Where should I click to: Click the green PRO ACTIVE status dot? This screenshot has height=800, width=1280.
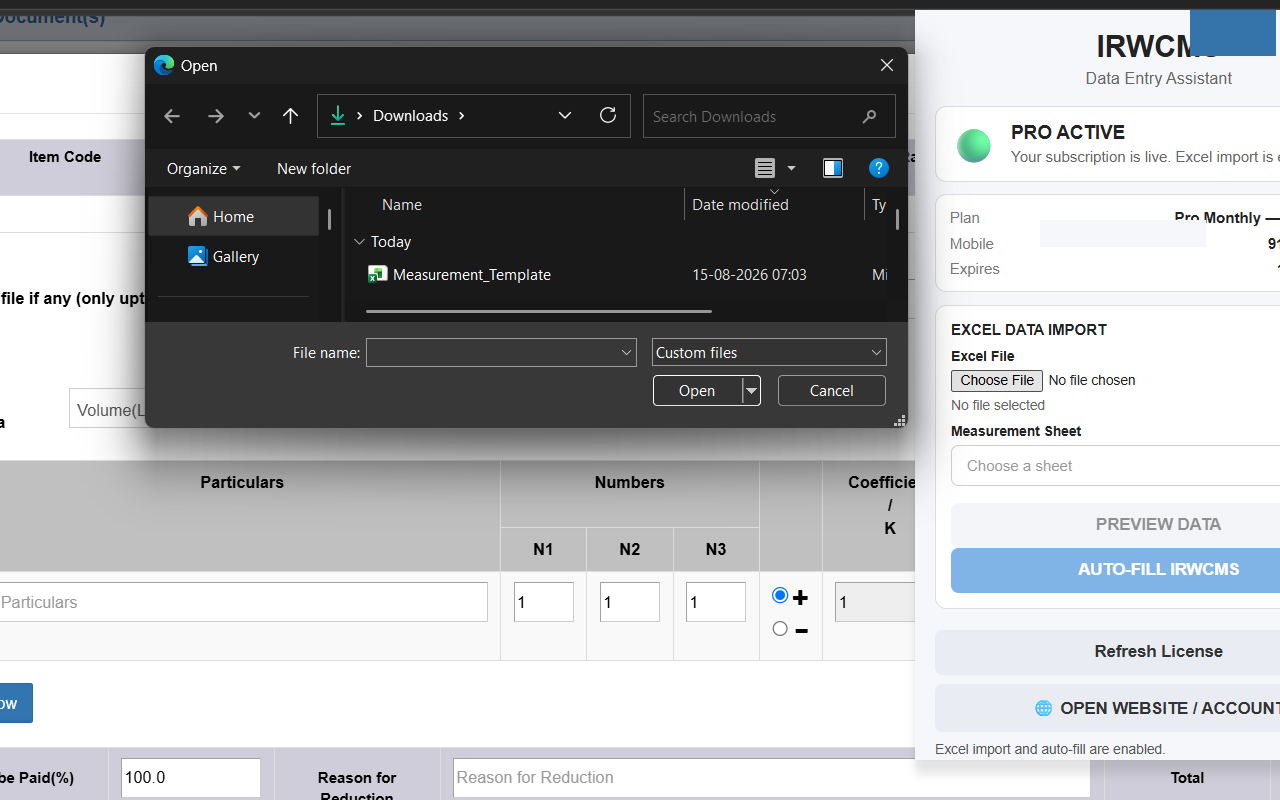coord(974,146)
